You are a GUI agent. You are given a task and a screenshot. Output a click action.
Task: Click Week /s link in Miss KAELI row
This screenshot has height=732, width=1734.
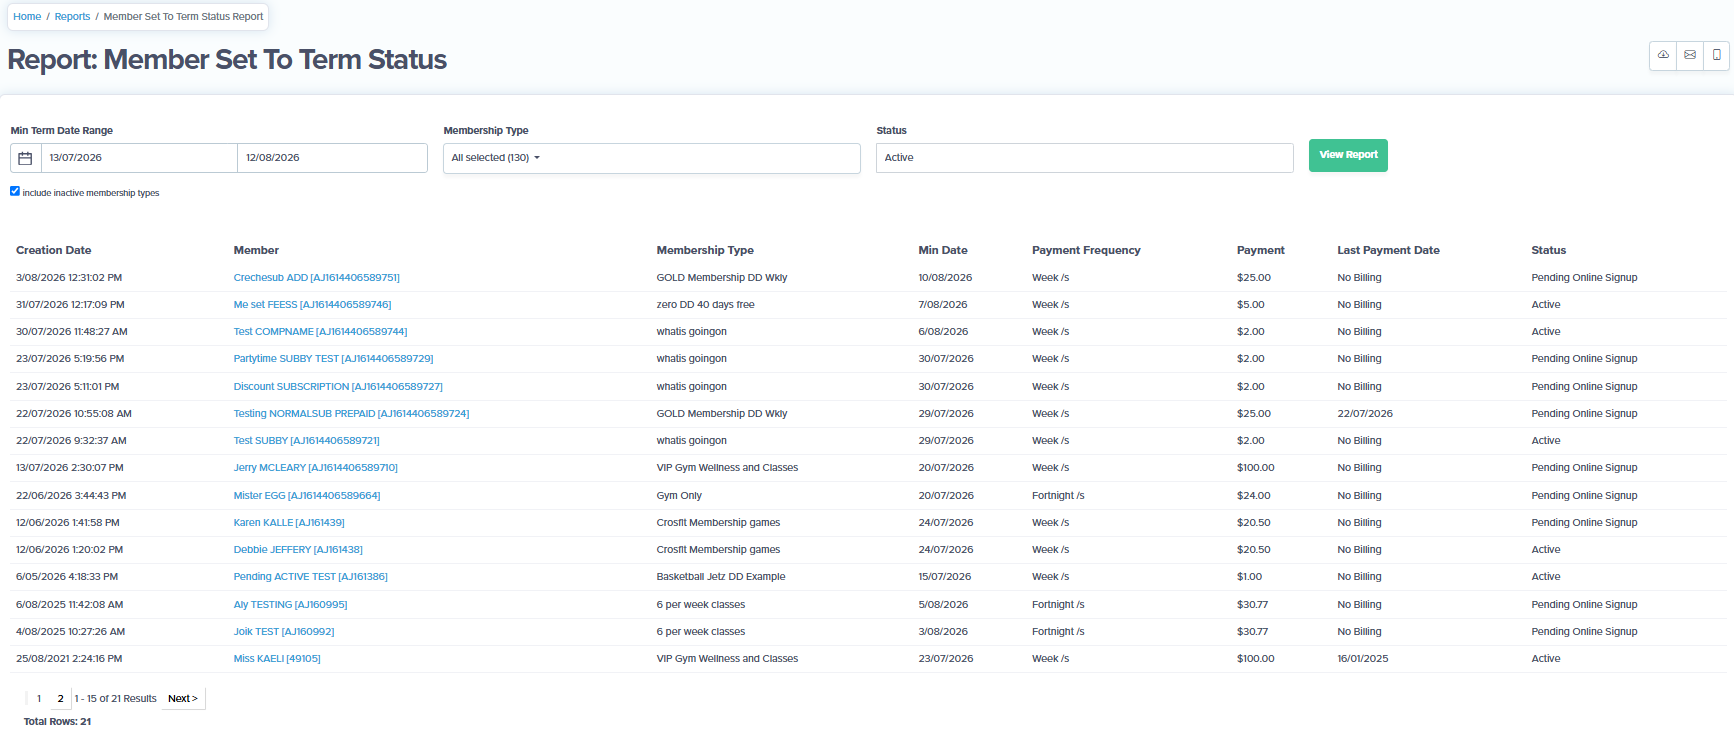(1050, 659)
